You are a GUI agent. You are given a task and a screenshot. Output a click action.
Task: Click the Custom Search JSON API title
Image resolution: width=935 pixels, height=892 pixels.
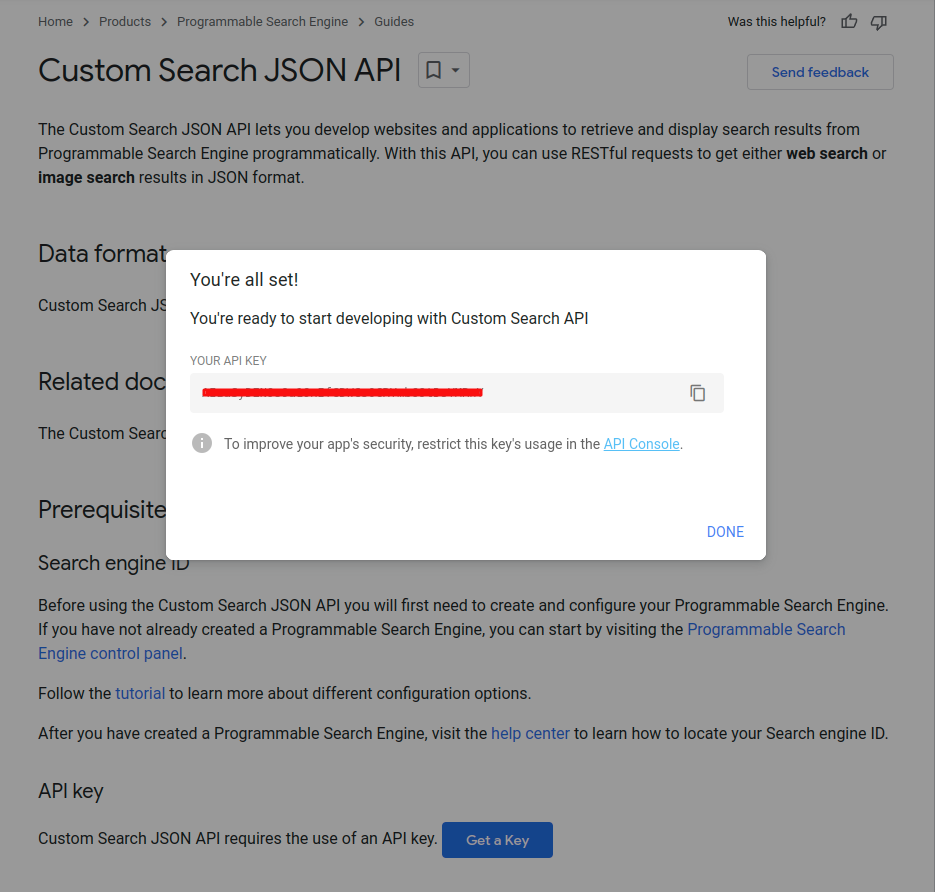219,70
